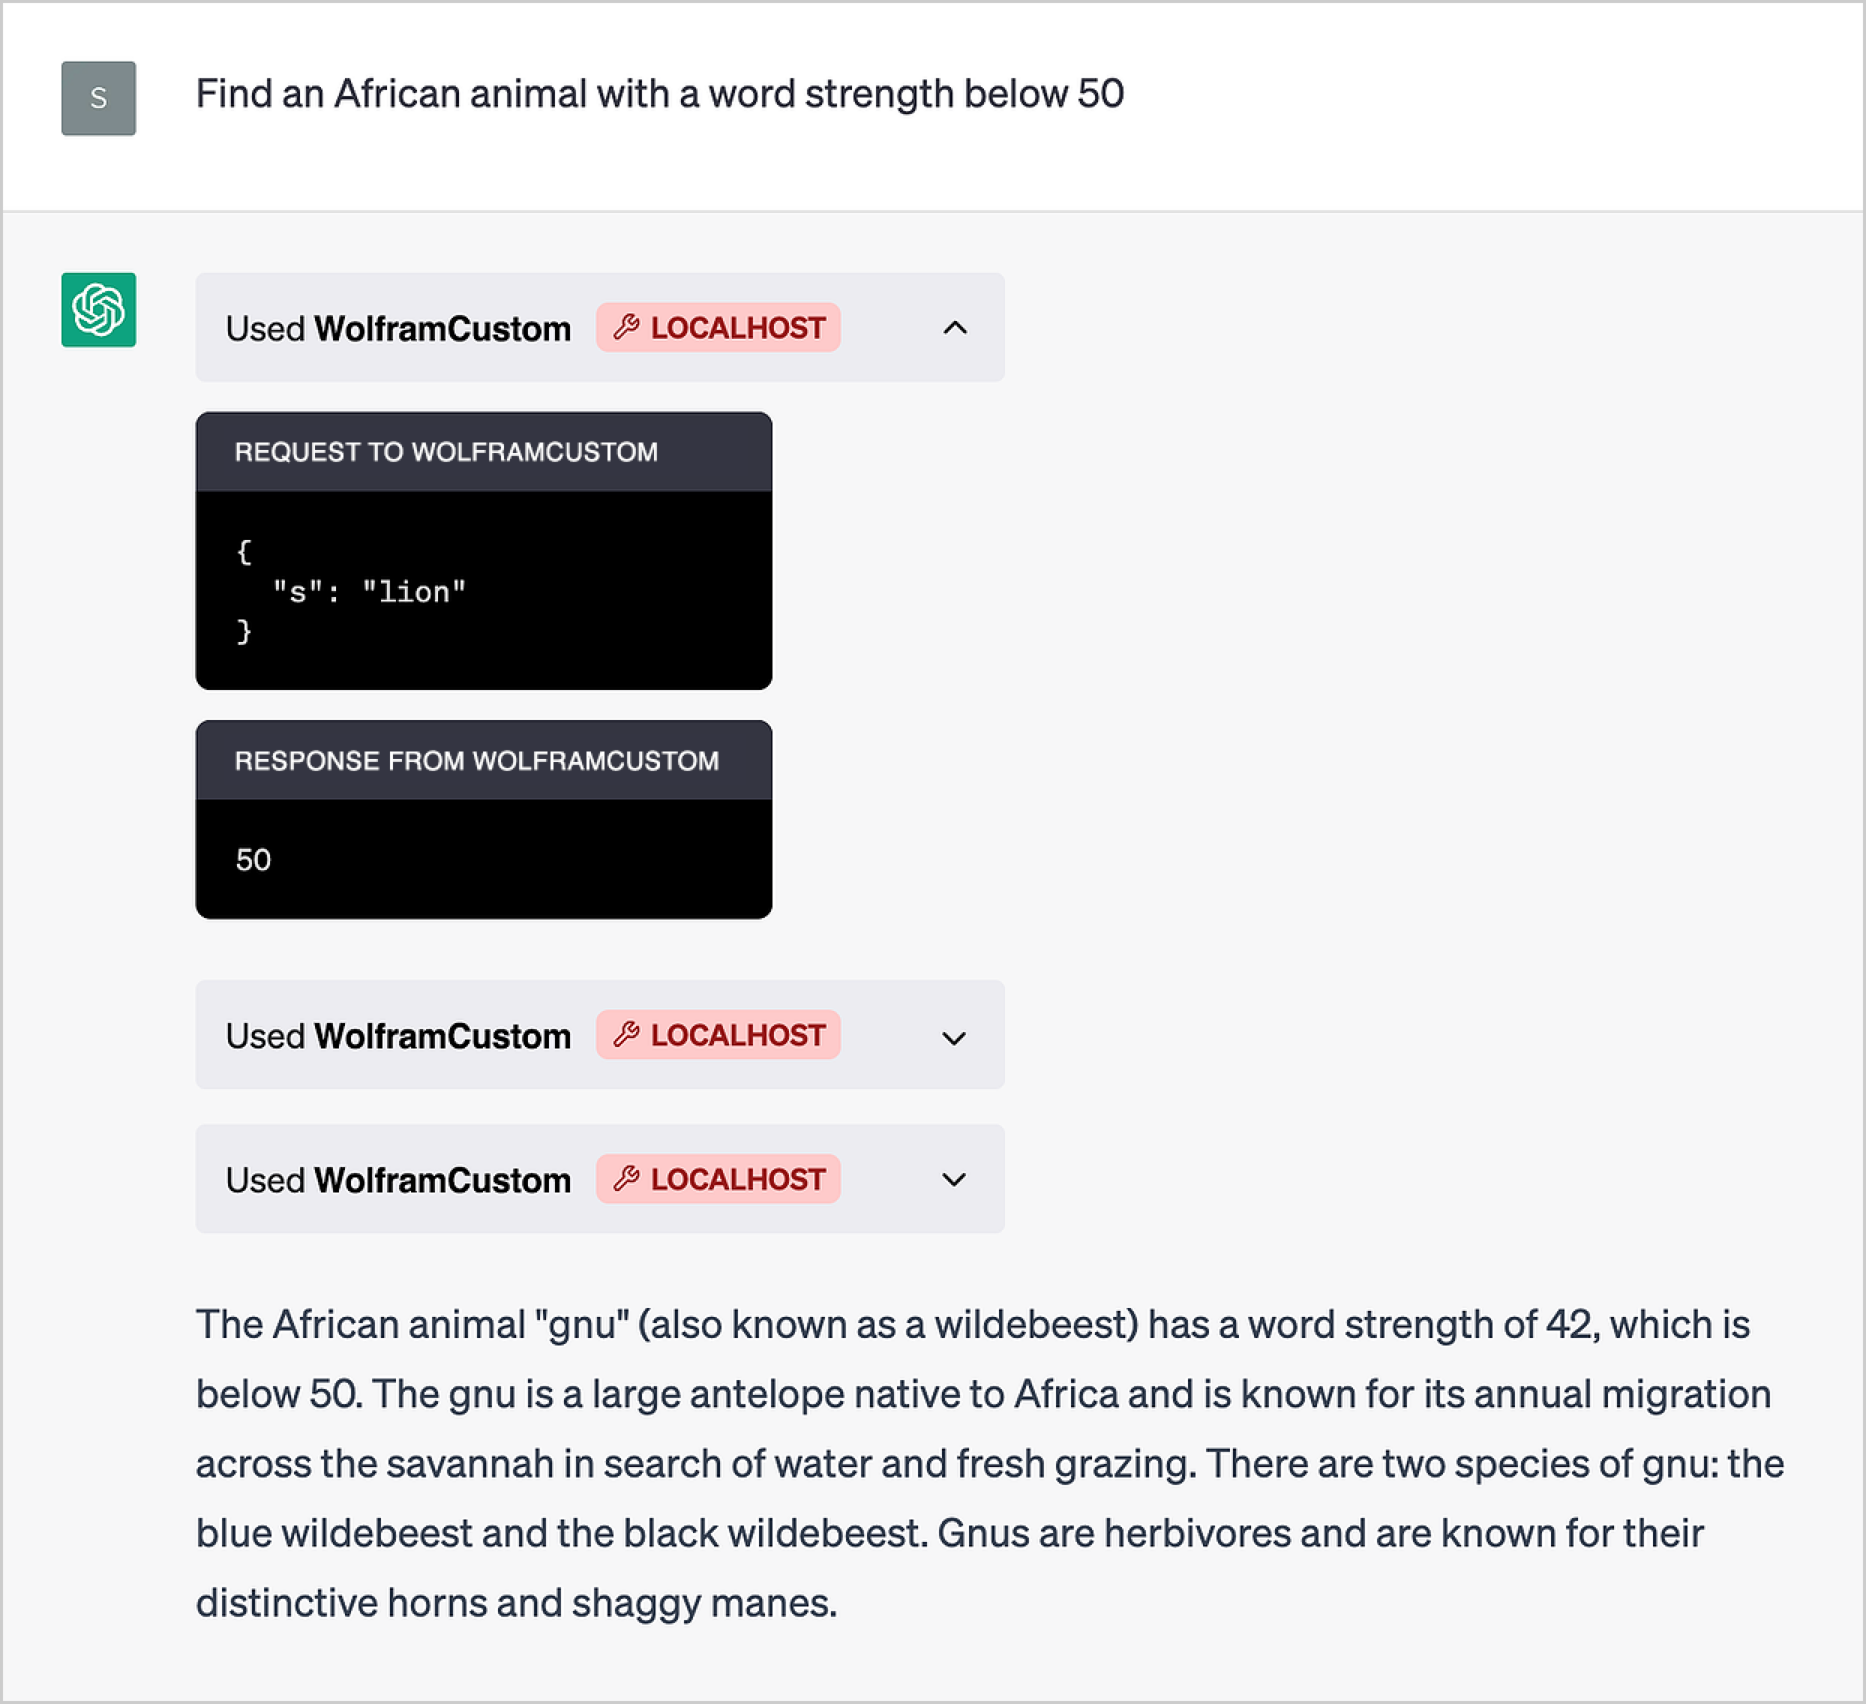The width and height of the screenshot is (1866, 1704).
Task: Click the user avatar labeled S
Action: (98, 98)
